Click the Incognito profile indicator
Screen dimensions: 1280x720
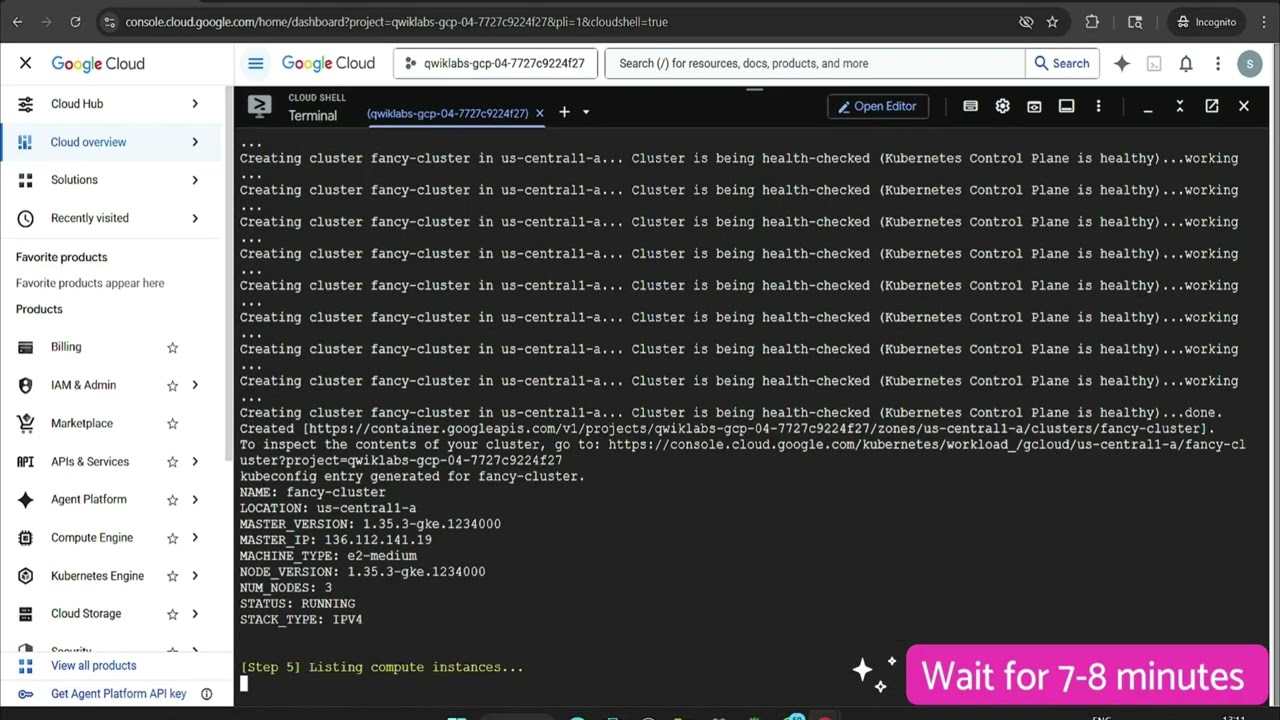(1206, 22)
